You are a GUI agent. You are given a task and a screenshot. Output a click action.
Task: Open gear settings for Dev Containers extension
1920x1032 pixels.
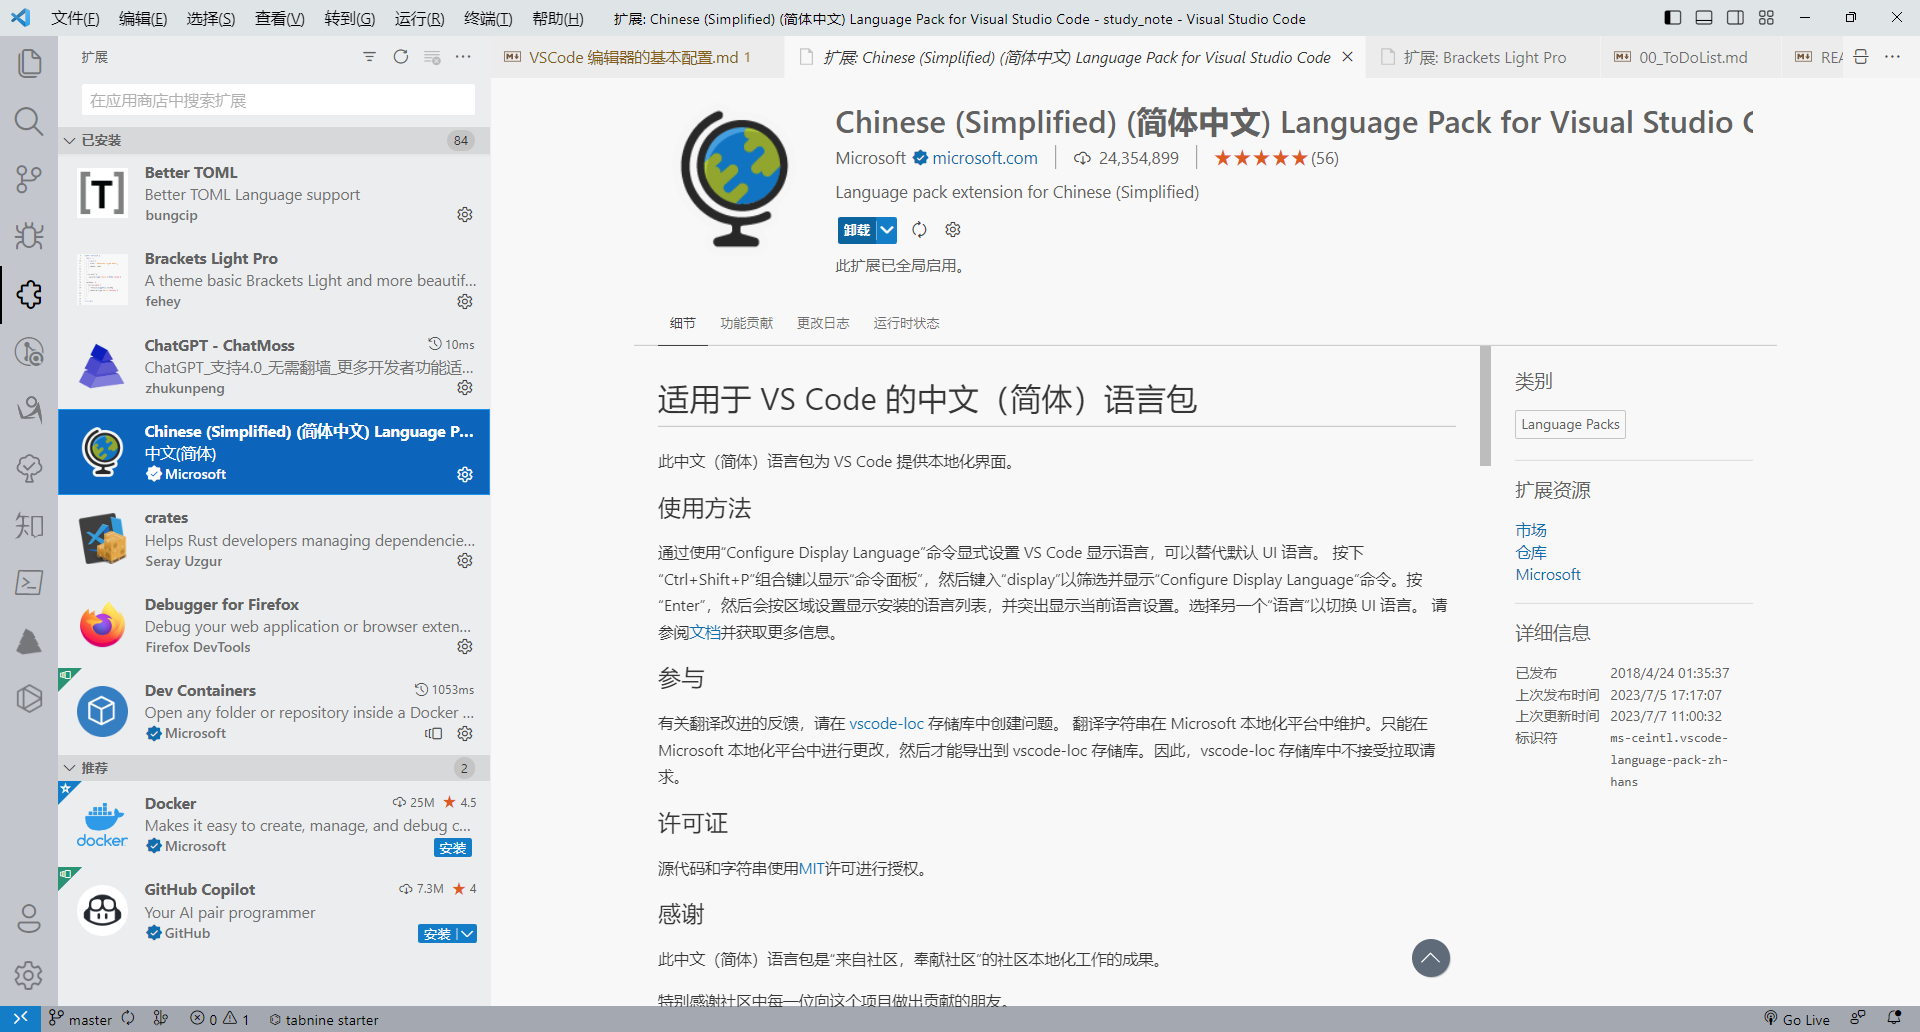click(465, 734)
